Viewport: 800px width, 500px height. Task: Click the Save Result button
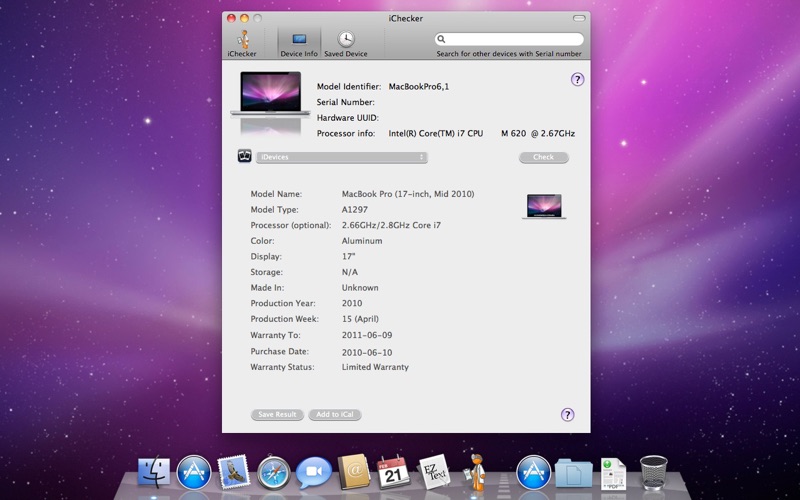point(277,414)
